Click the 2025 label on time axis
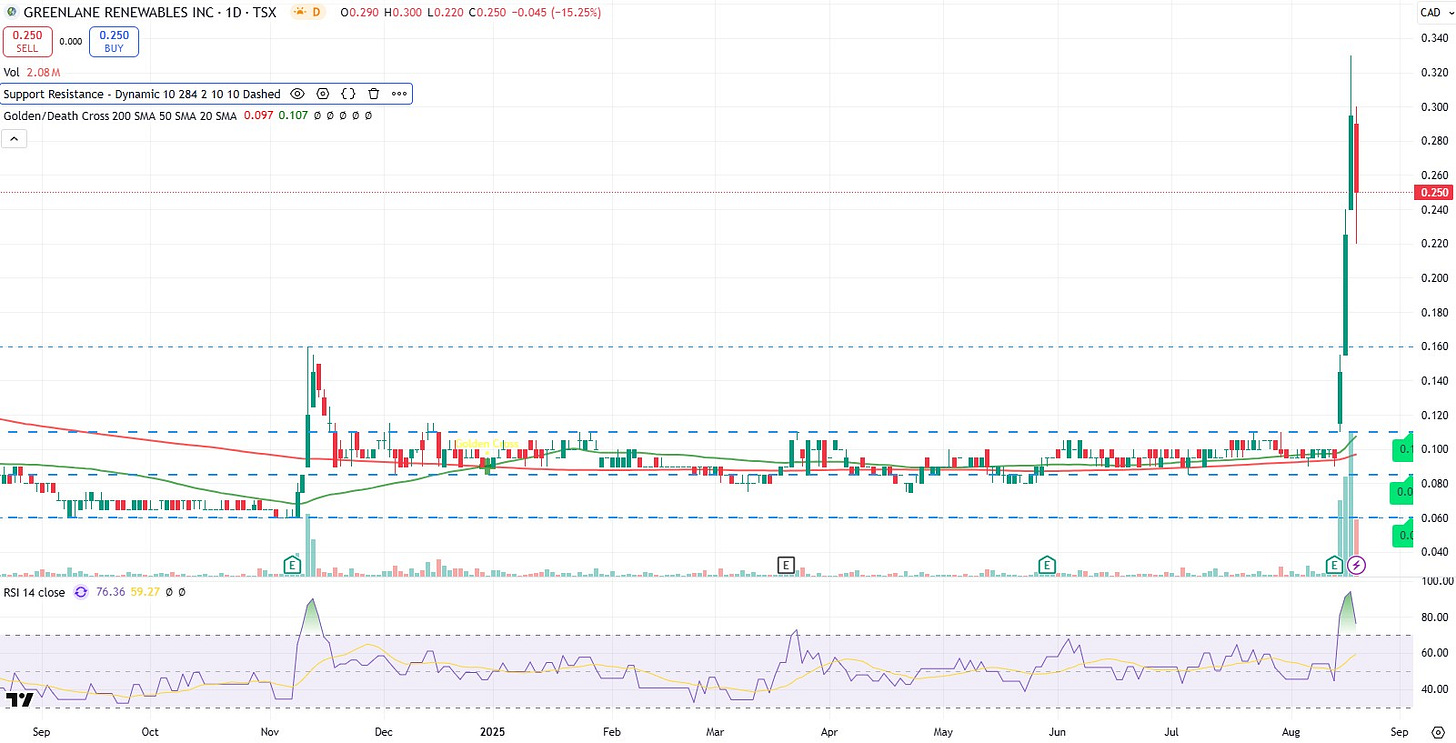 click(494, 732)
